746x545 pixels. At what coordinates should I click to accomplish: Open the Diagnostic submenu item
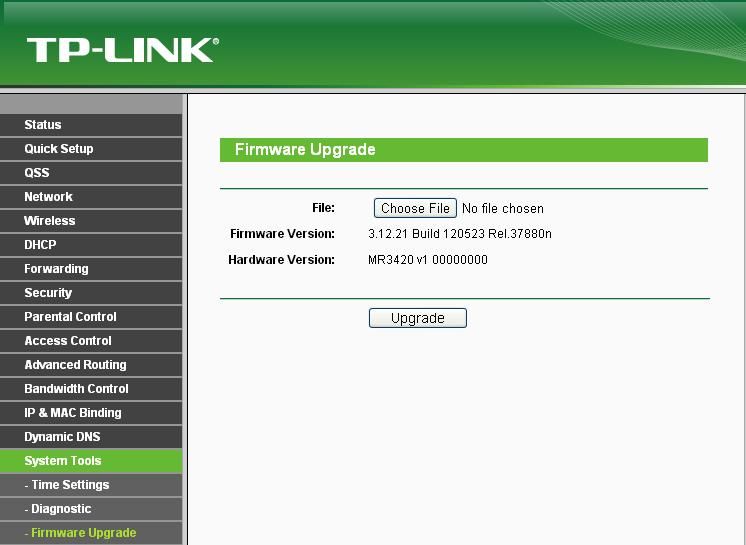[61, 509]
